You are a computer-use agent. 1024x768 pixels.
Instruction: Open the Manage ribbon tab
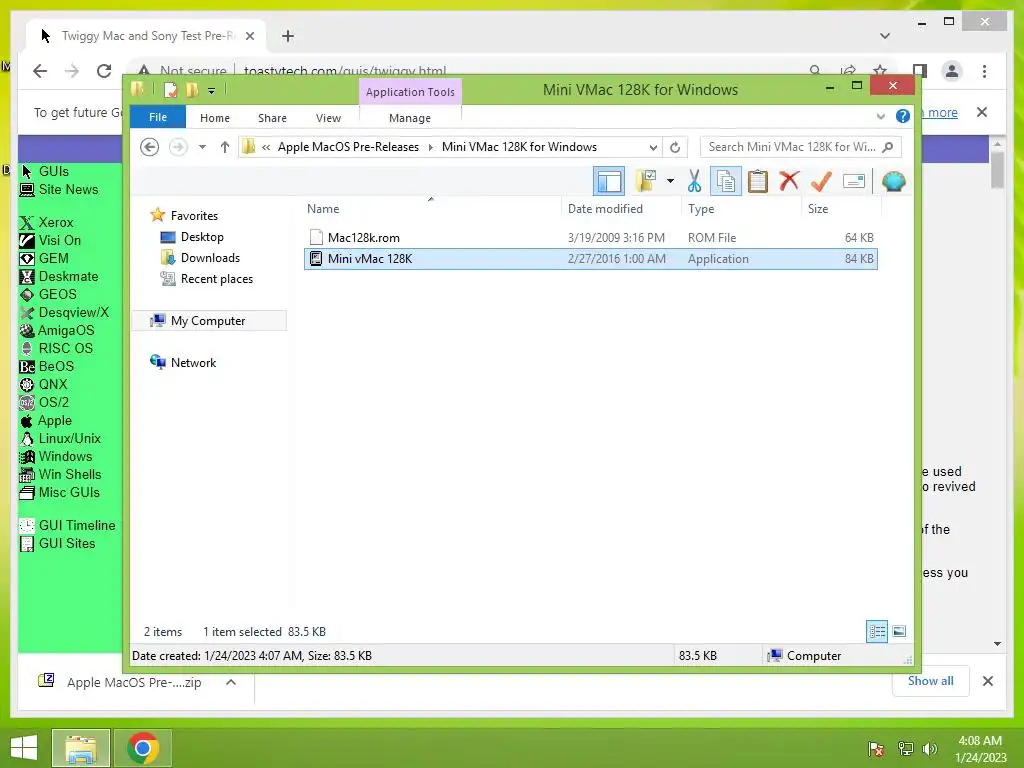click(x=410, y=118)
